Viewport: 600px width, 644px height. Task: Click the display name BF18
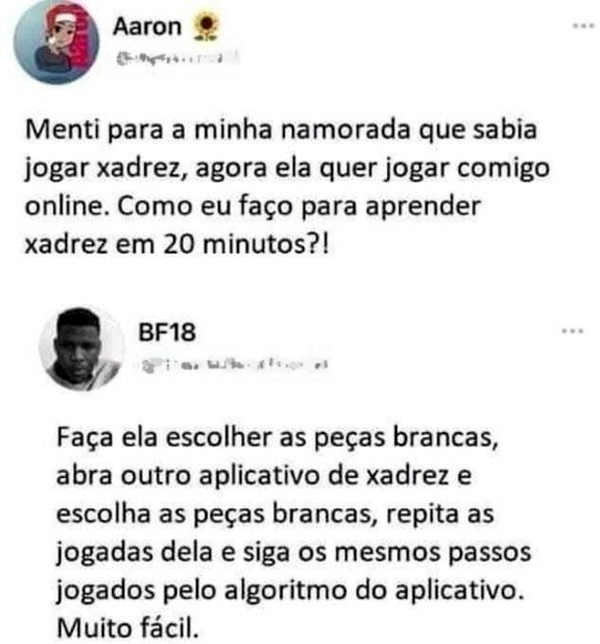(x=167, y=332)
